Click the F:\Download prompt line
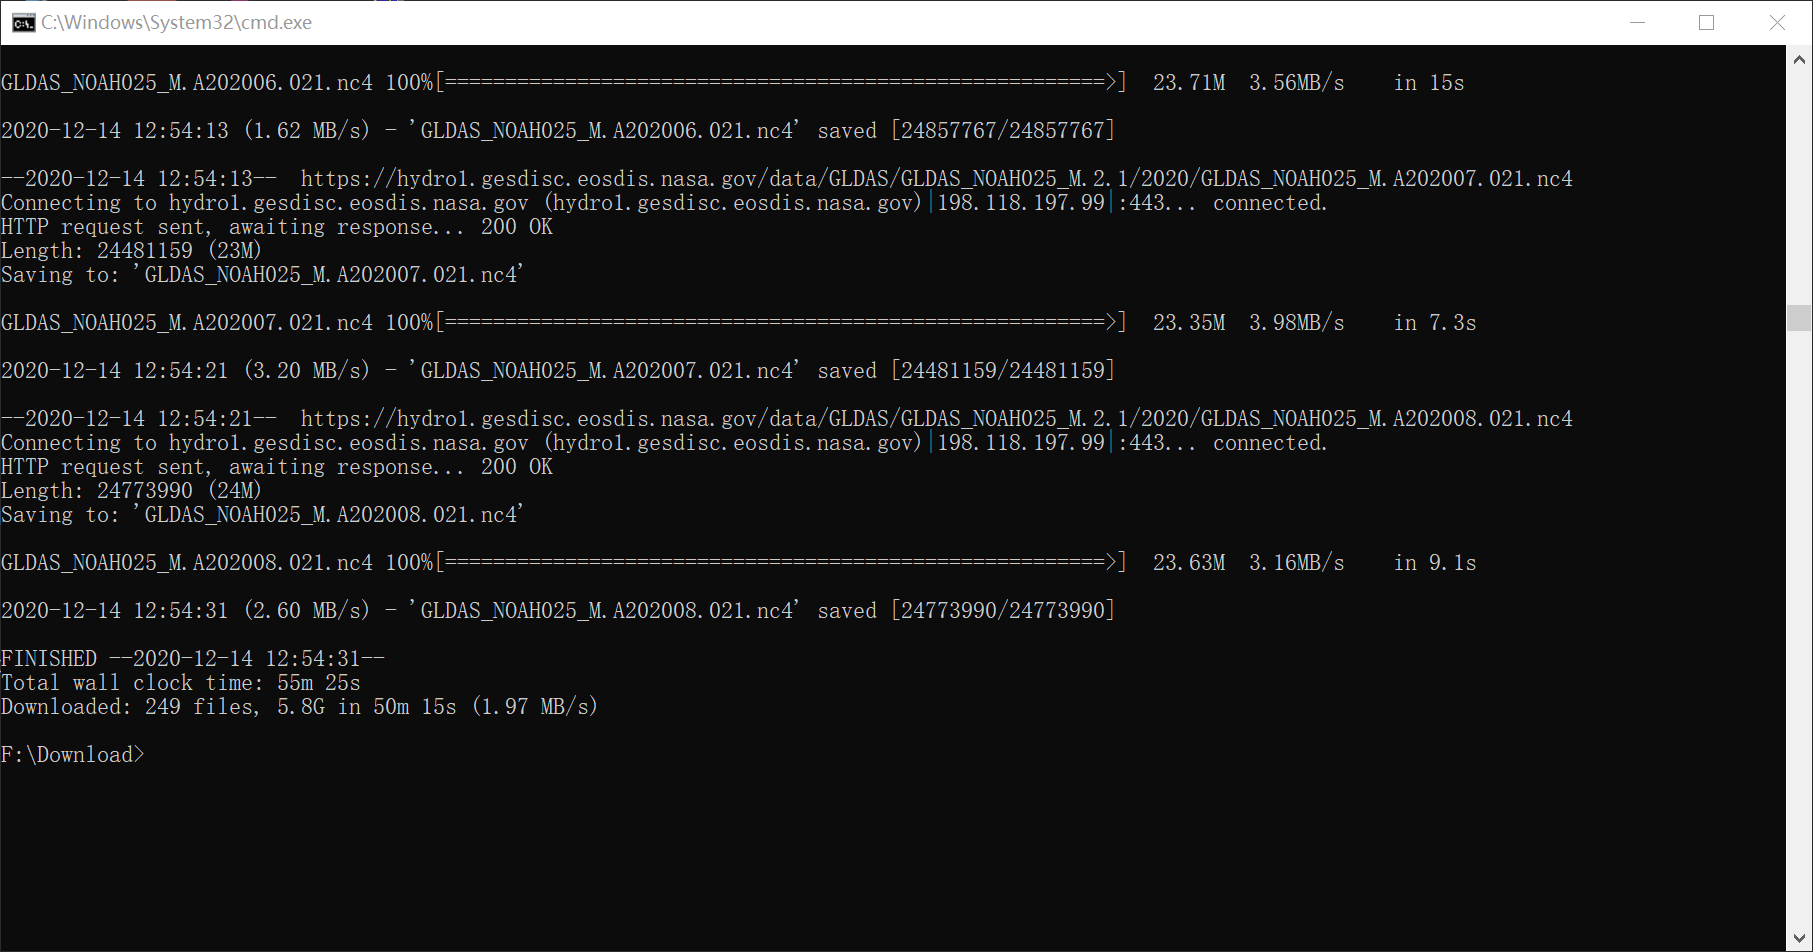The image size is (1813, 952). pyautogui.click(x=72, y=754)
